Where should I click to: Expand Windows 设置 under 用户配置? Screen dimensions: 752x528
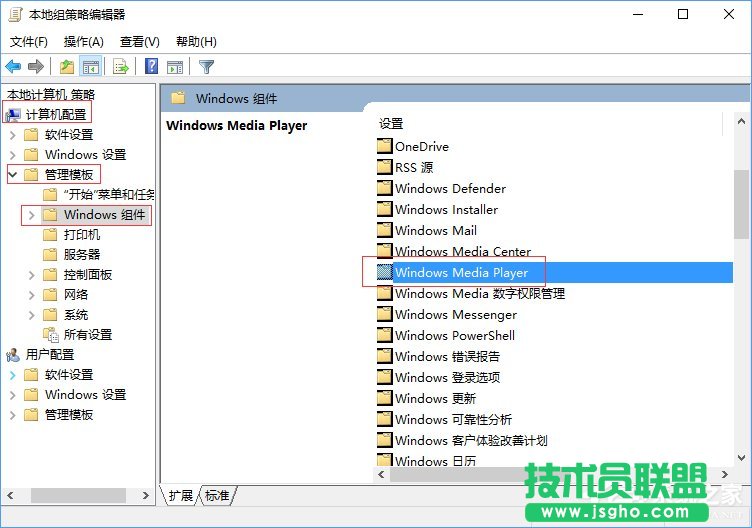coord(13,395)
